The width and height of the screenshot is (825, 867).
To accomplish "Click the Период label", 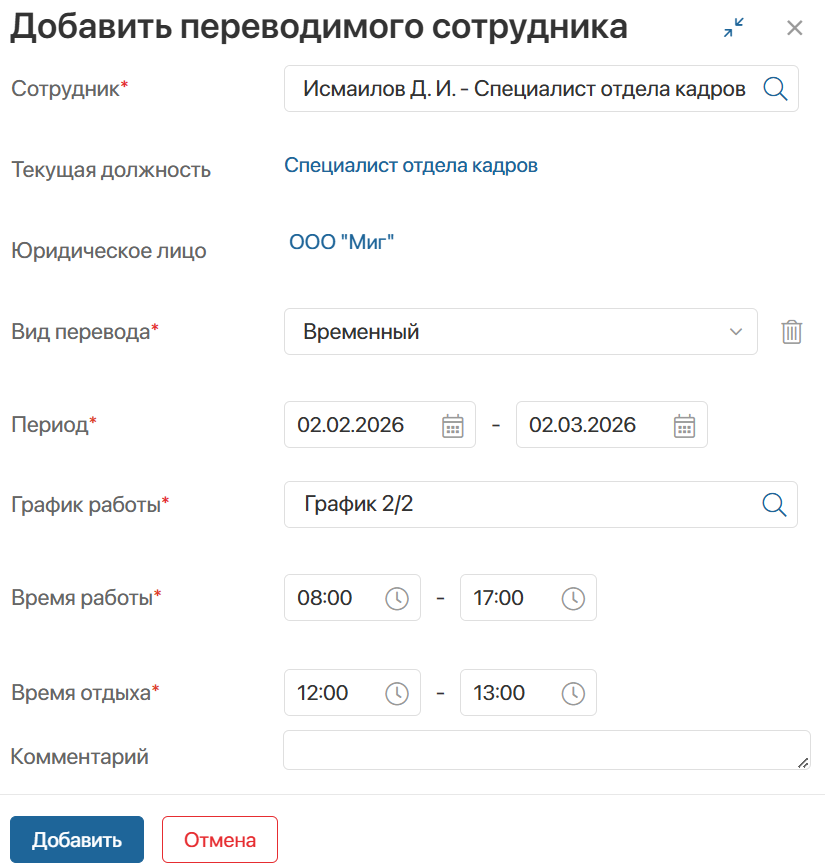I will coord(54,425).
